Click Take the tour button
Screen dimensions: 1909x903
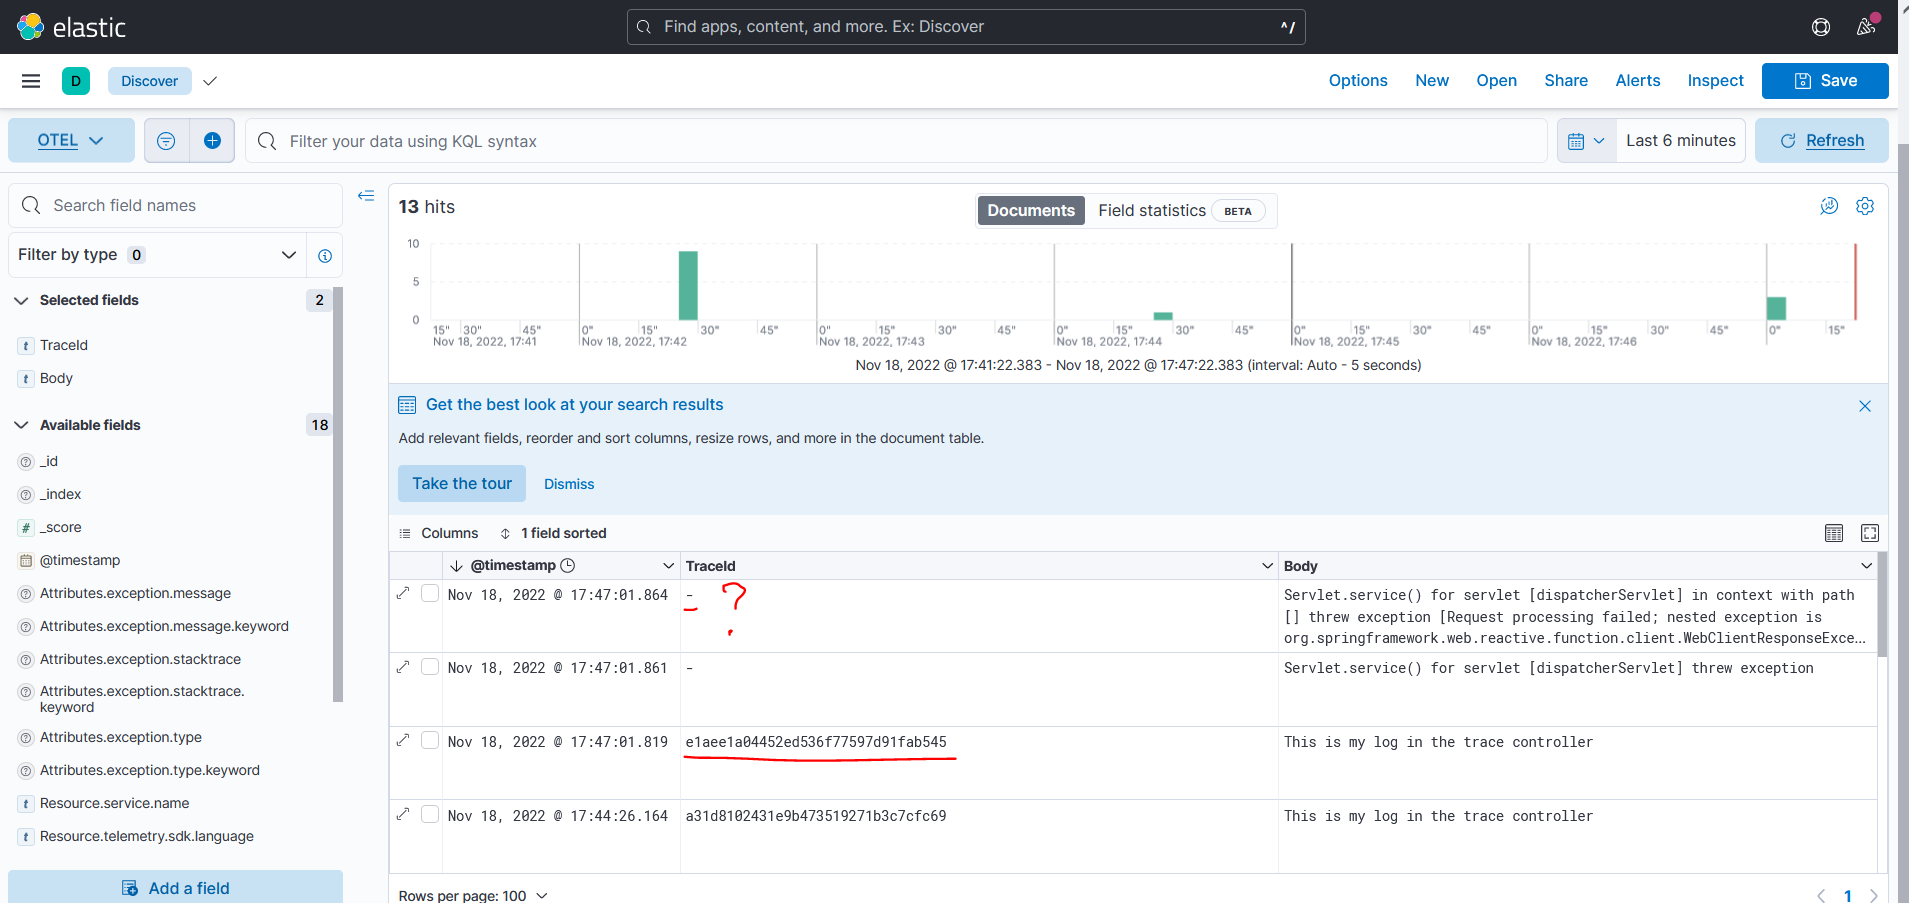[462, 484]
